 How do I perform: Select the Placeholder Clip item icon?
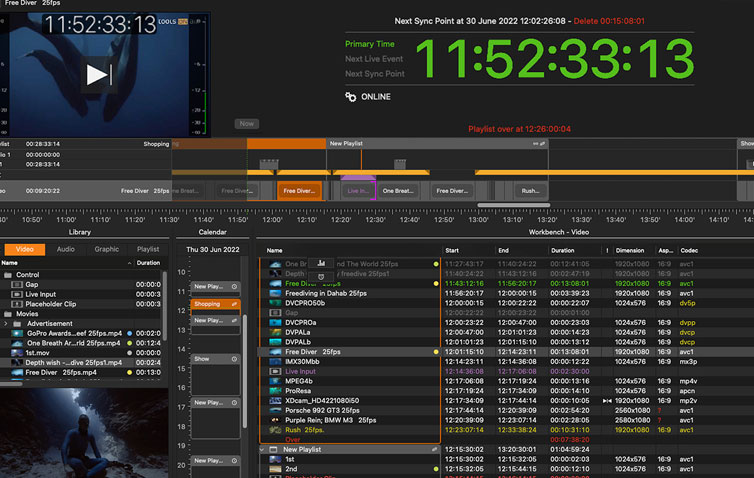(x=18, y=304)
